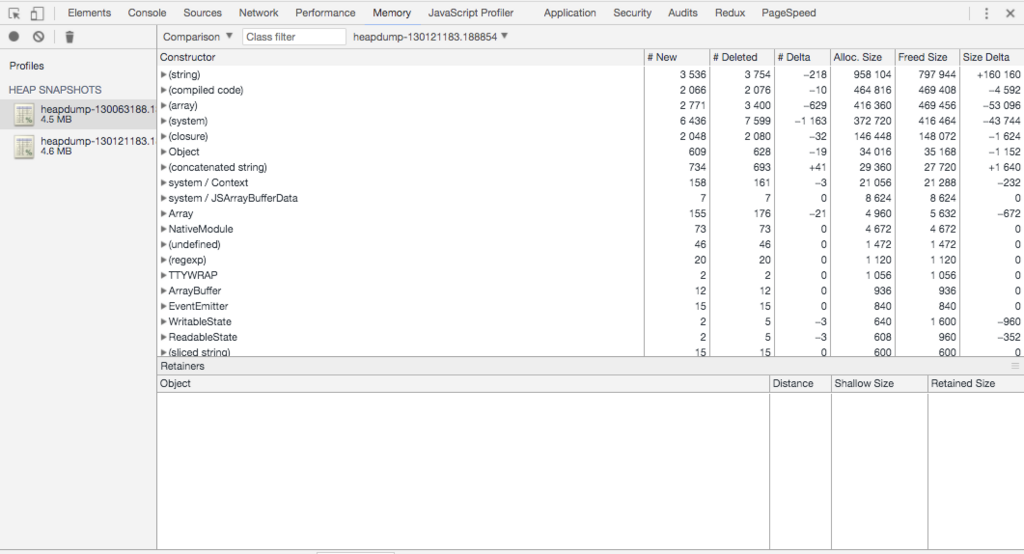Viewport: 1024px width, 554px height.
Task: Select the Memory tab
Action: tap(392, 12)
